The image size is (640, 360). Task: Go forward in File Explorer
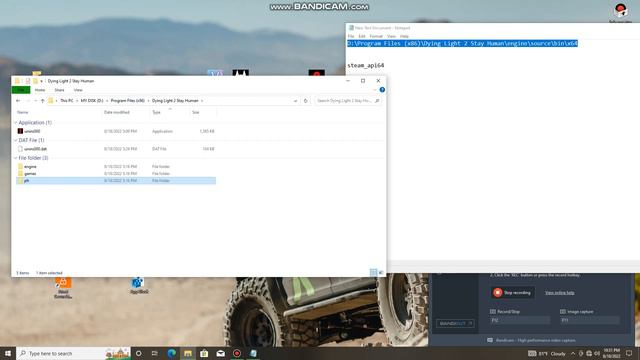pos(28,101)
